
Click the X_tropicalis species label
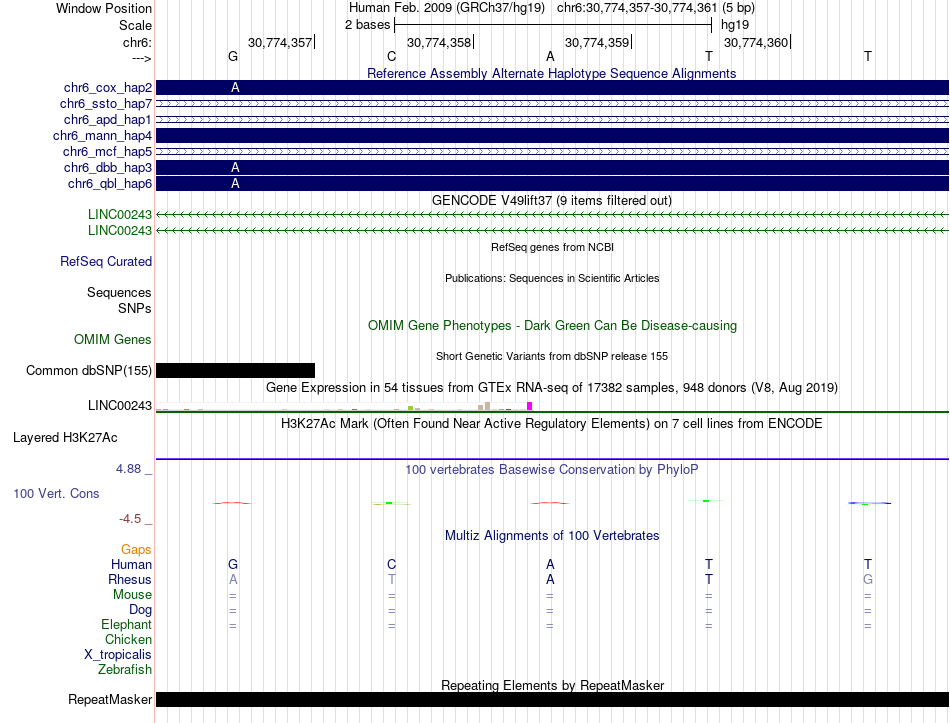tap(118, 655)
